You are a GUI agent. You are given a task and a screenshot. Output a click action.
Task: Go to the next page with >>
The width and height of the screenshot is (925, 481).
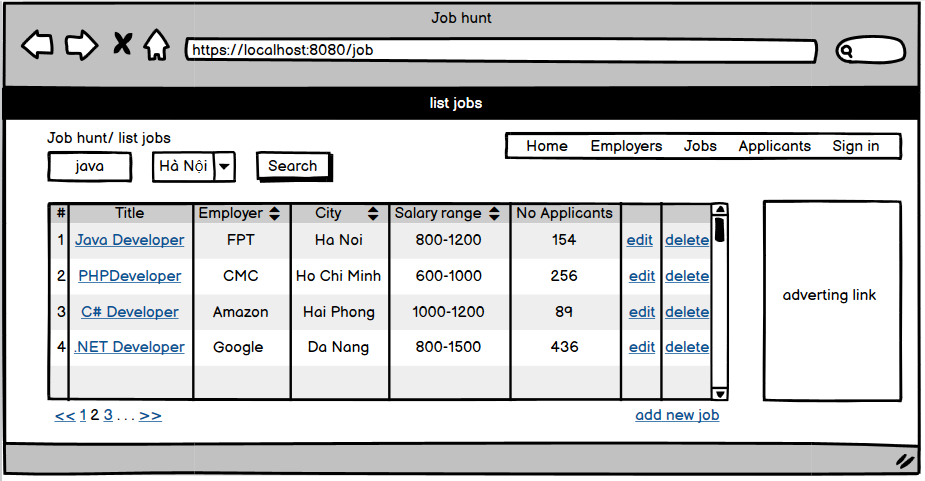(x=150, y=416)
